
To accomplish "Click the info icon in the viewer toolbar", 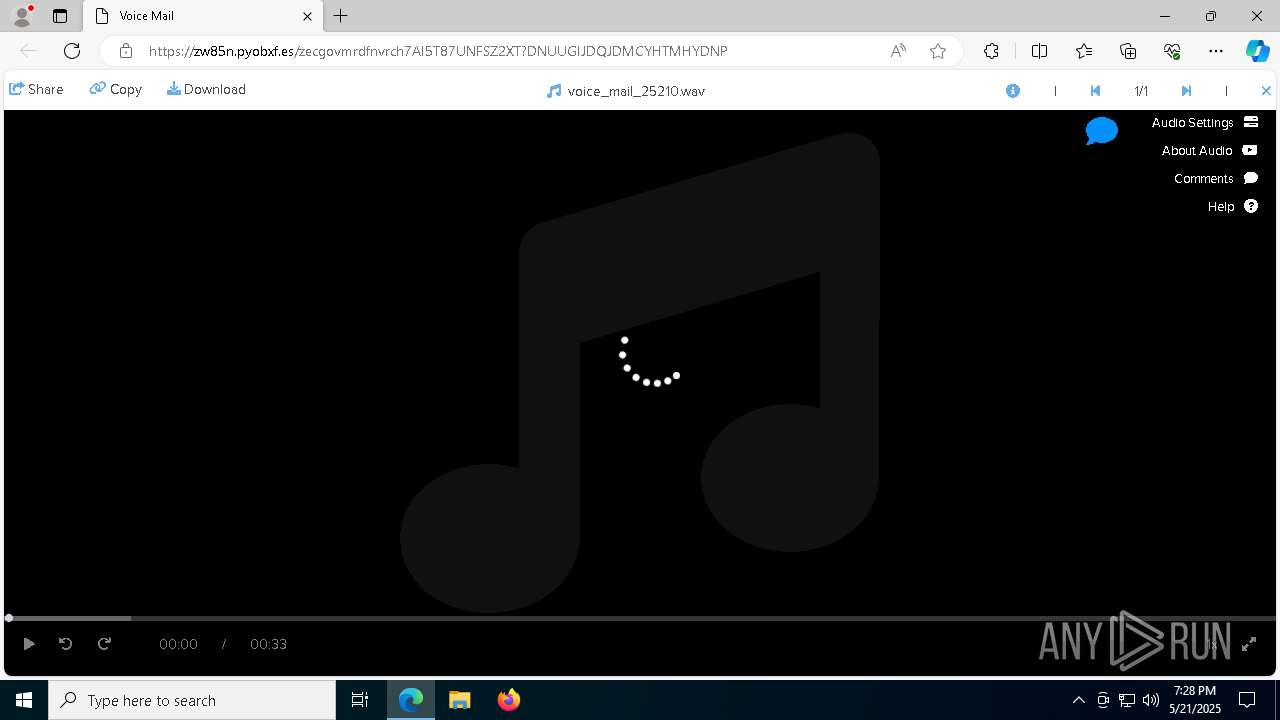I will click(1013, 91).
